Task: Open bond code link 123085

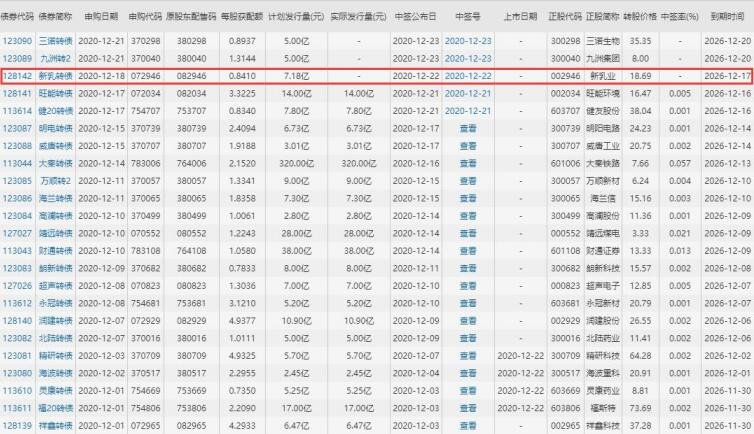Action: 17,181
